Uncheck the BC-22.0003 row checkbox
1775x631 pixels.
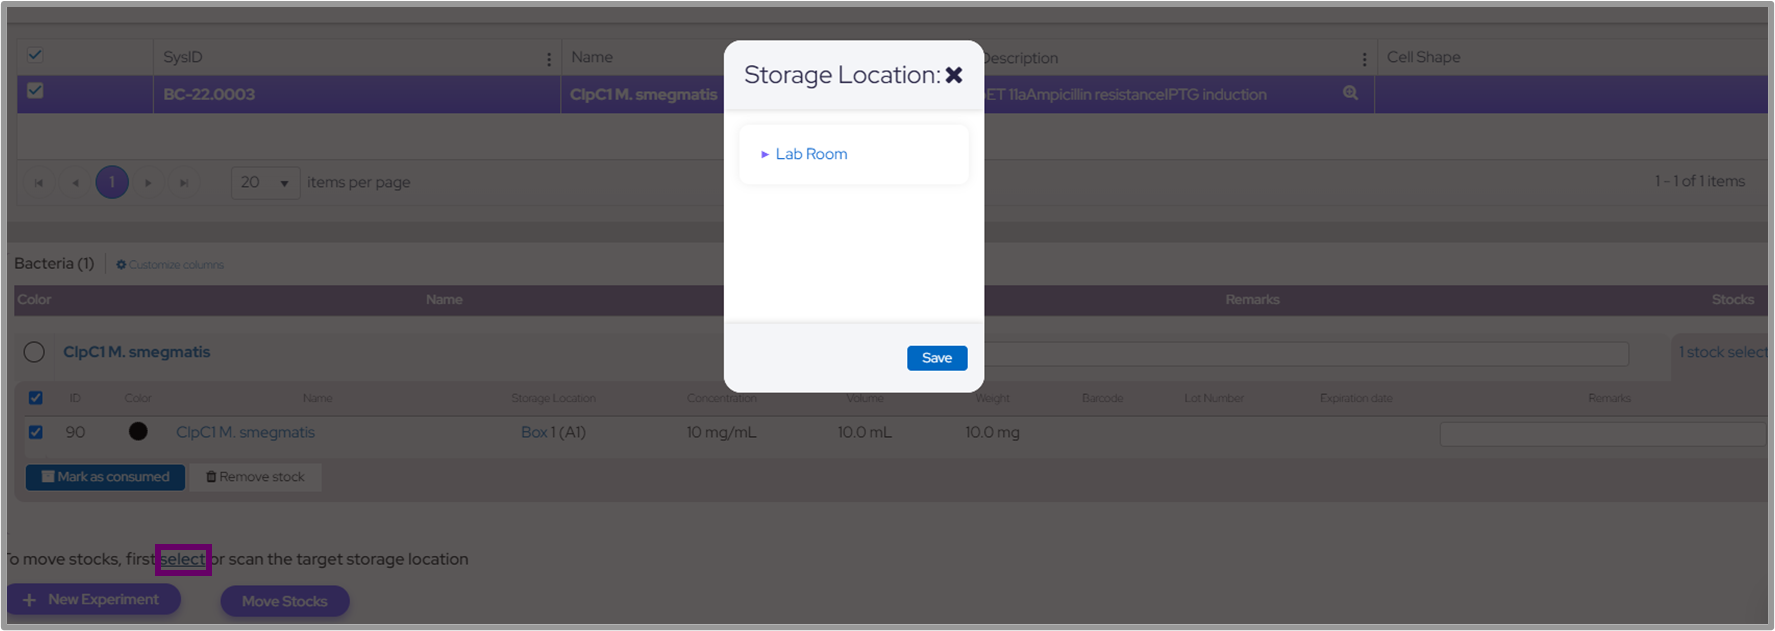35,91
